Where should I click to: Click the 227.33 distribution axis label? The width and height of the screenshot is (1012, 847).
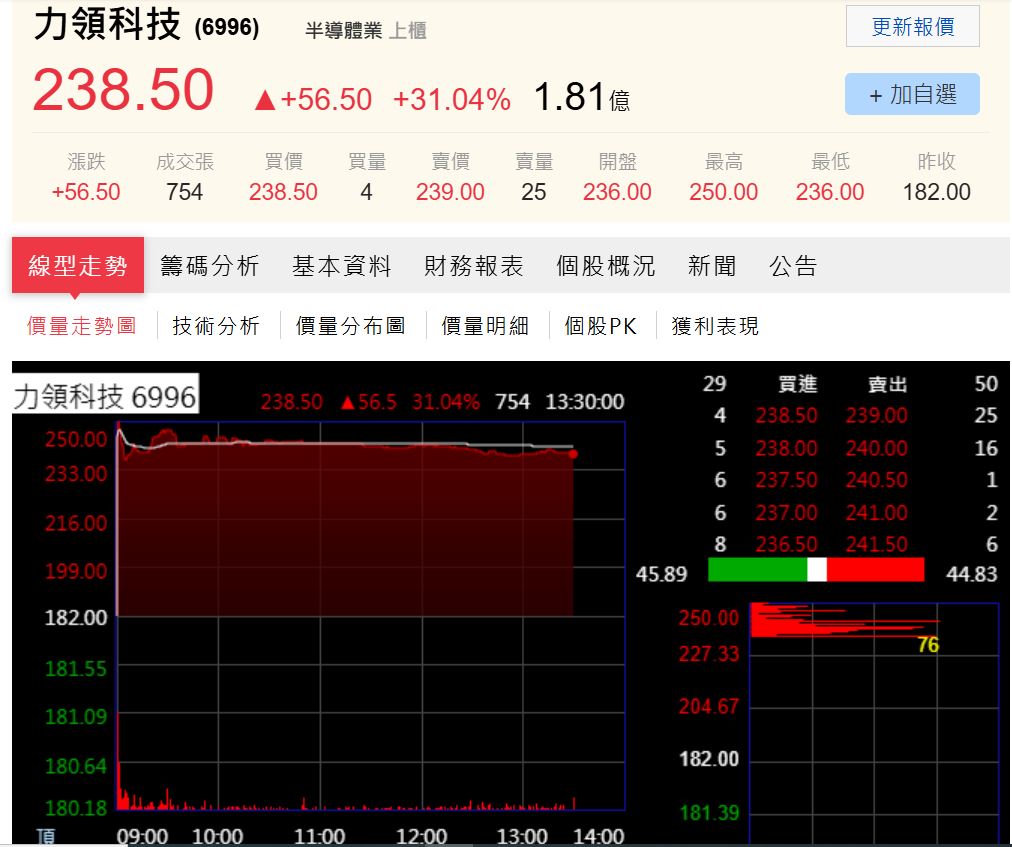(709, 654)
